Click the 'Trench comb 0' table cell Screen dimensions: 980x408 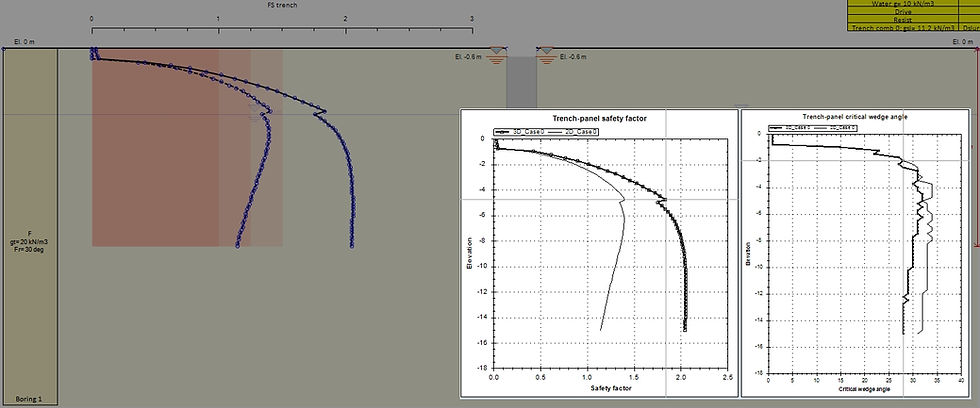(x=904, y=27)
